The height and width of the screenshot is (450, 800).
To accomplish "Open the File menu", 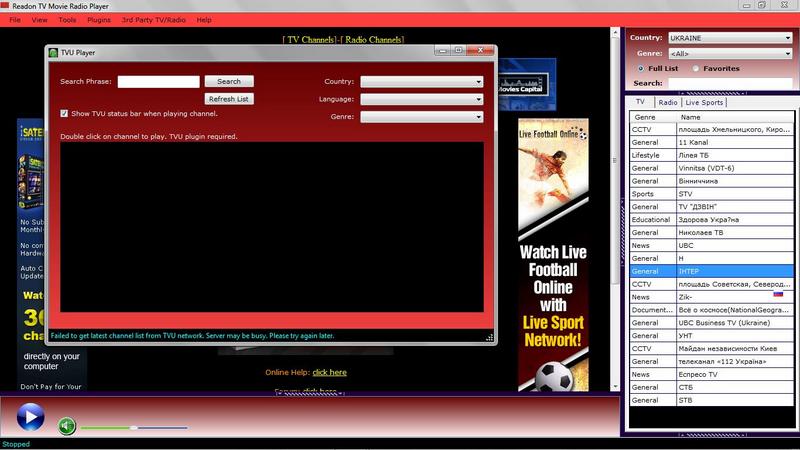I will [15, 20].
